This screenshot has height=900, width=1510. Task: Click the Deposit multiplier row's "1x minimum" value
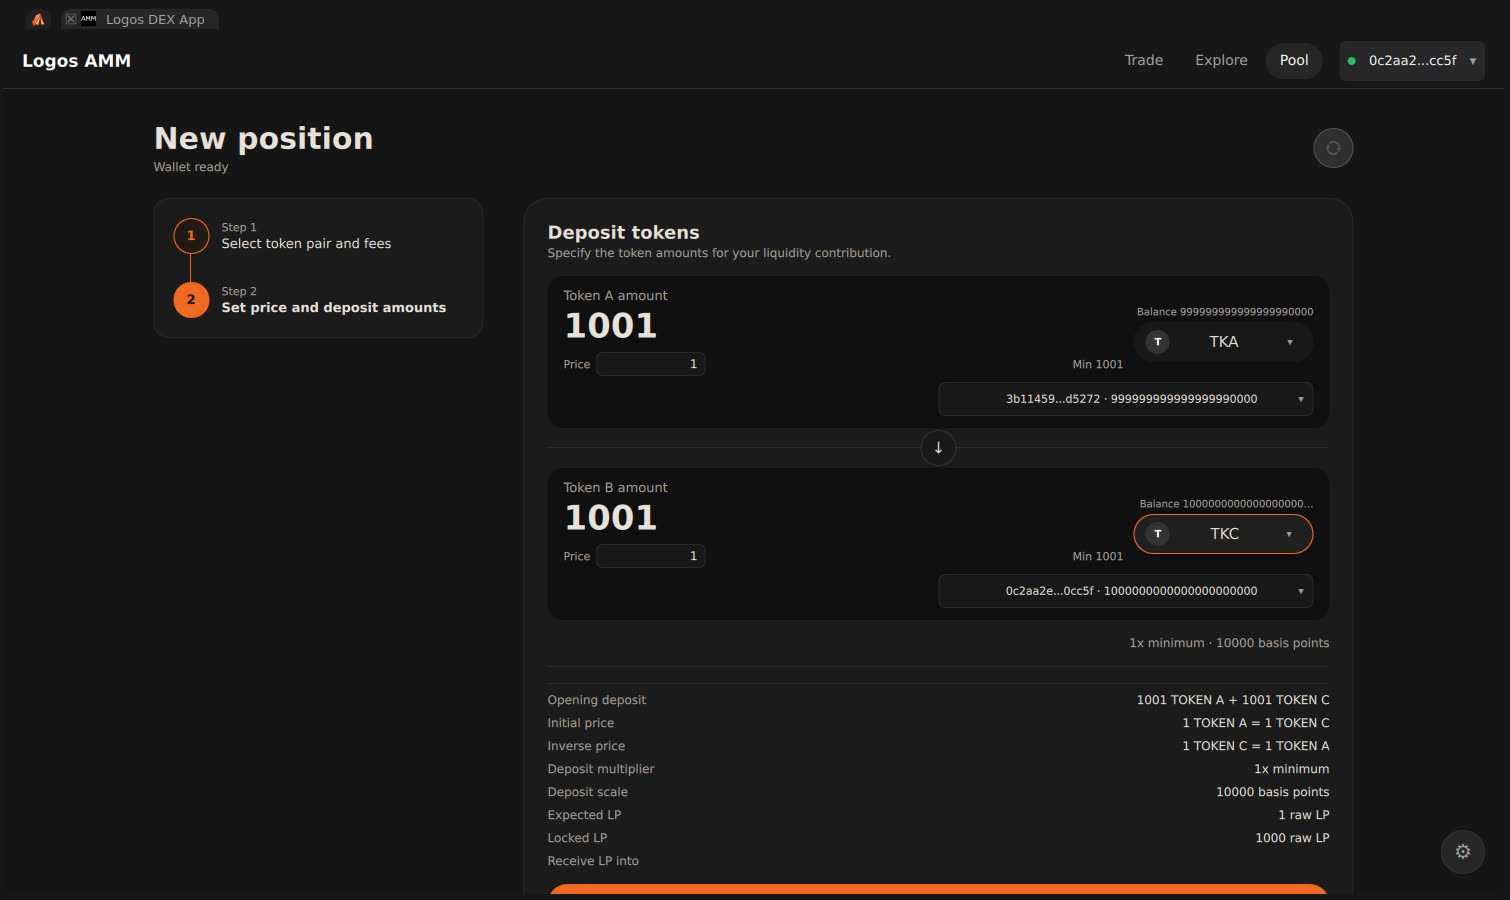tap(1292, 769)
